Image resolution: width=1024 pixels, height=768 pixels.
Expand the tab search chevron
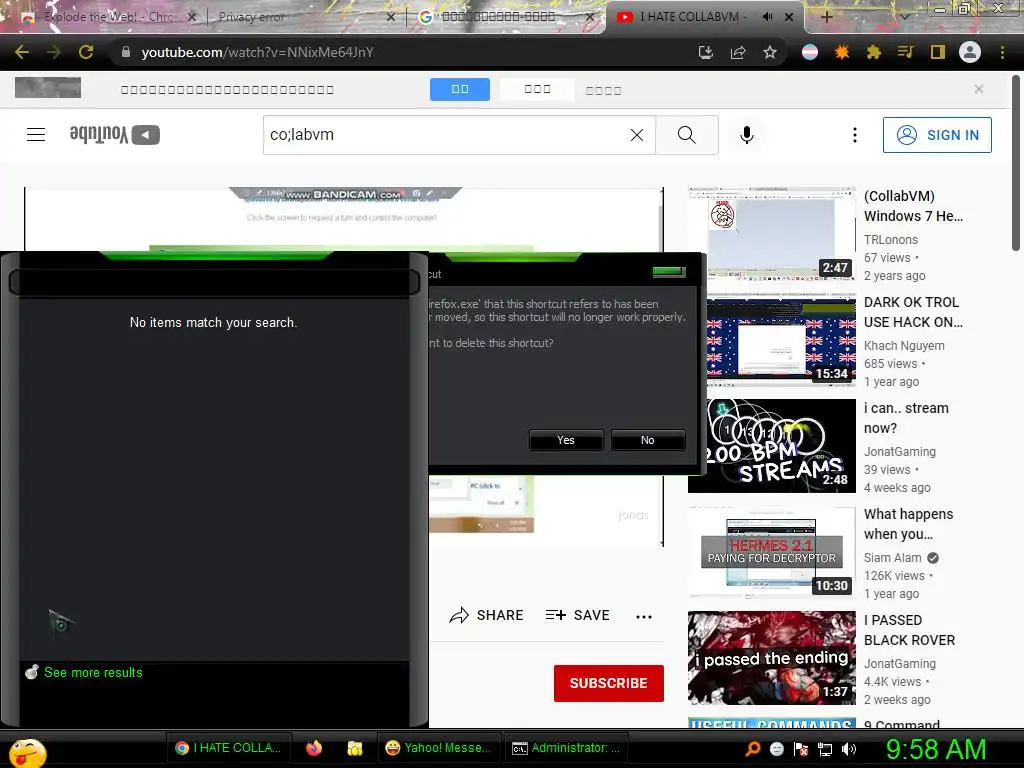pos(904,17)
